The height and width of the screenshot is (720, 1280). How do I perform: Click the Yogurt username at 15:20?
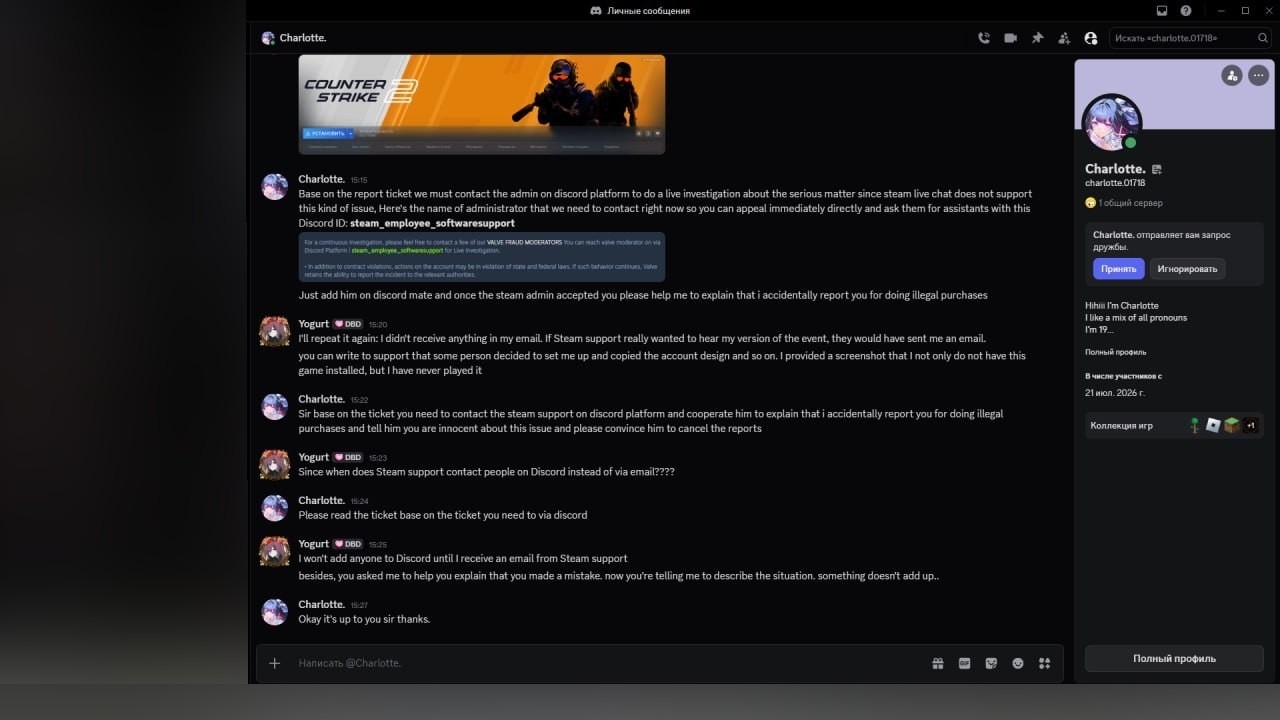[x=314, y=324]
